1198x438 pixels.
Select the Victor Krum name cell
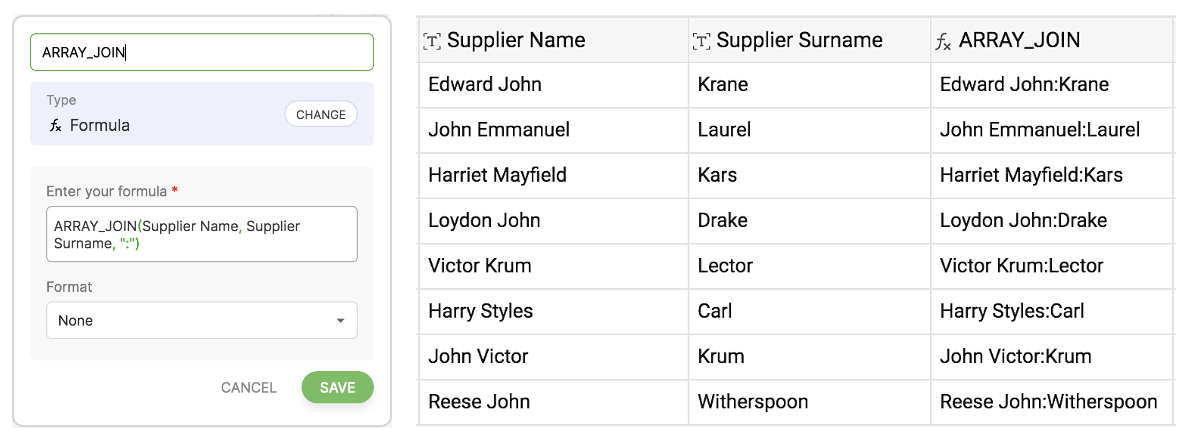pyautogui.click(x=480, y=266)
